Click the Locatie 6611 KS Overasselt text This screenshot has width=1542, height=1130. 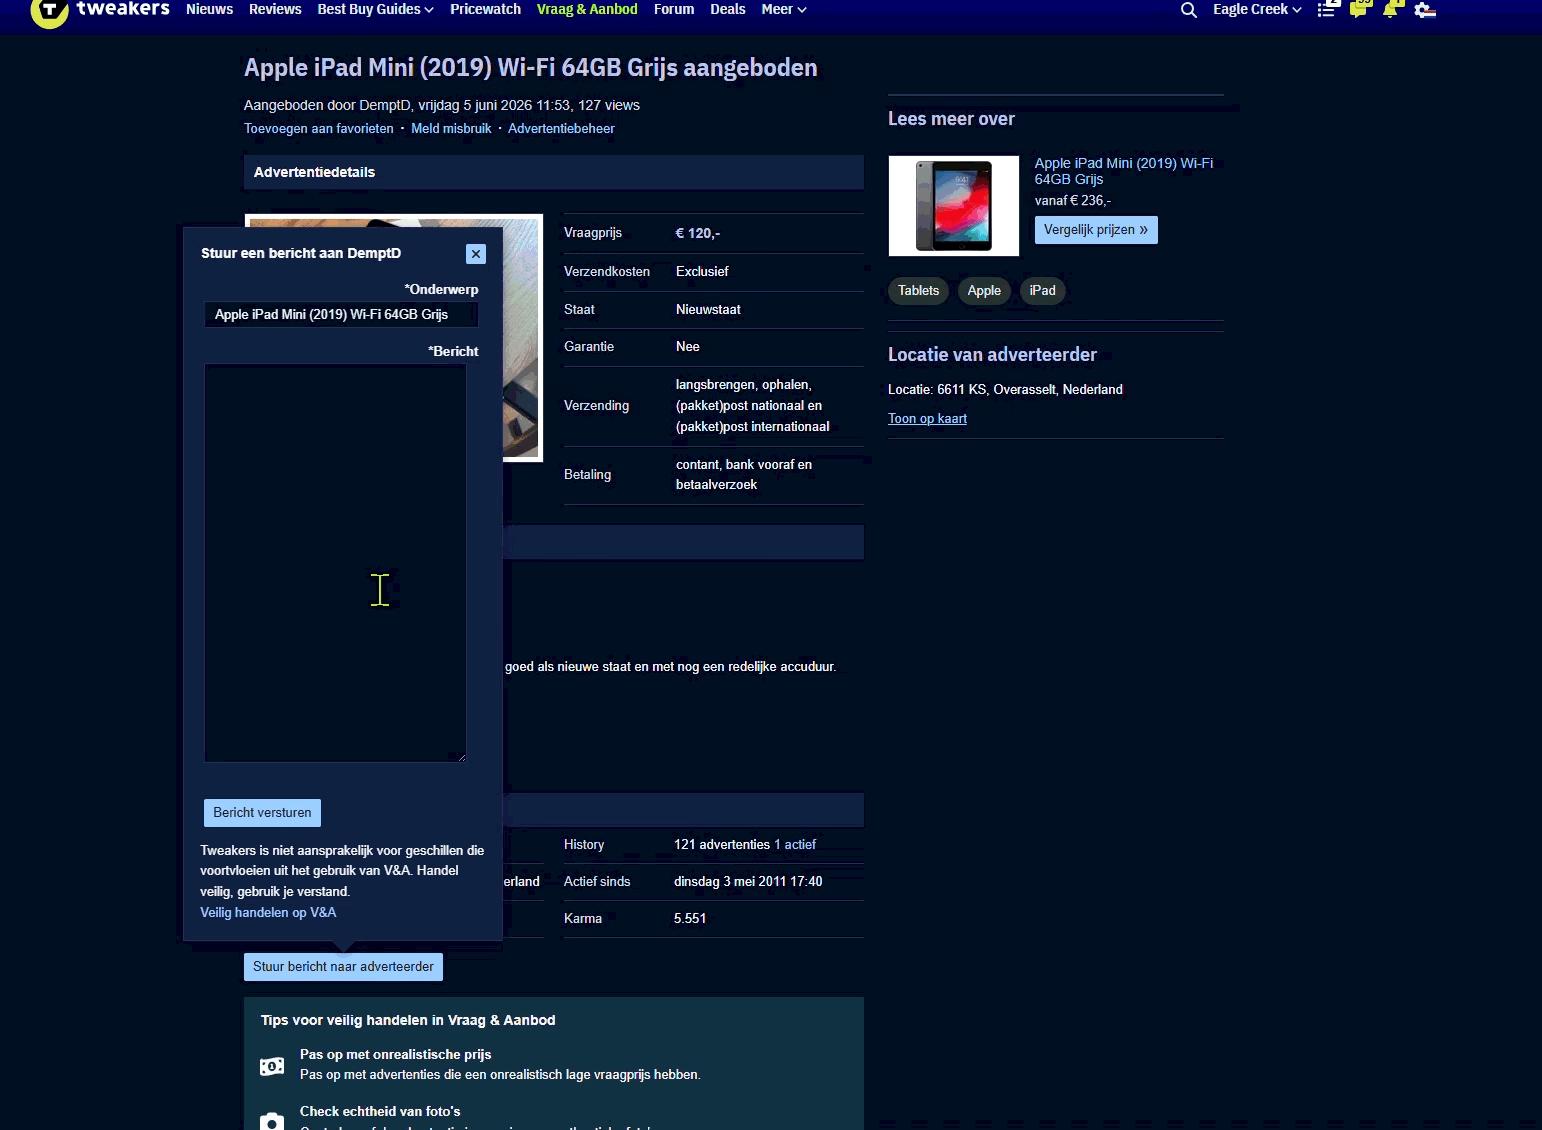[x=1005, y=390]
